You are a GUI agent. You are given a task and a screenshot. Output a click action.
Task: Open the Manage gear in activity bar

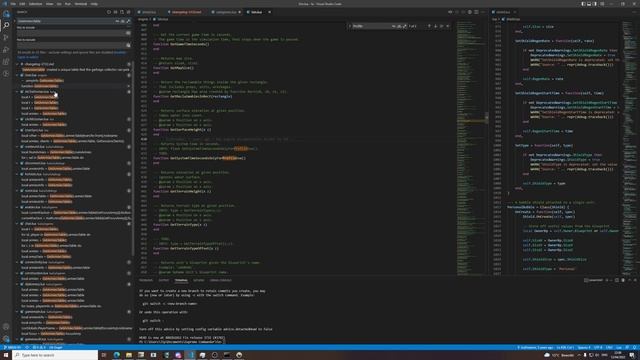(6, 338)
